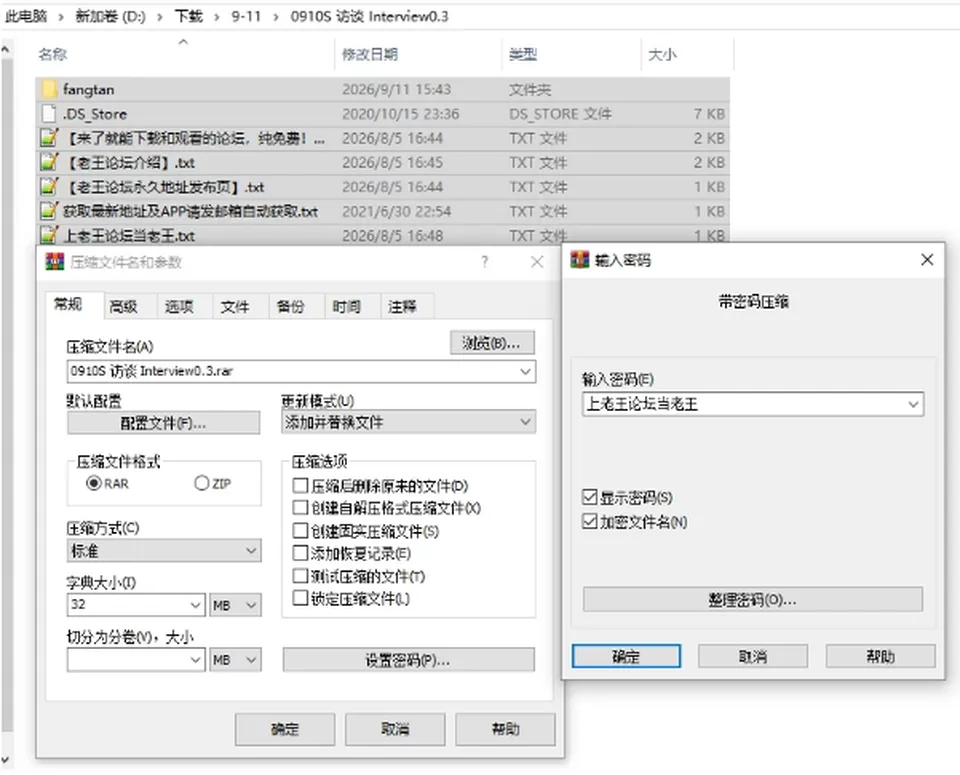Click WinRAR icon in 压缩文件名和参数 title bar

54,262
